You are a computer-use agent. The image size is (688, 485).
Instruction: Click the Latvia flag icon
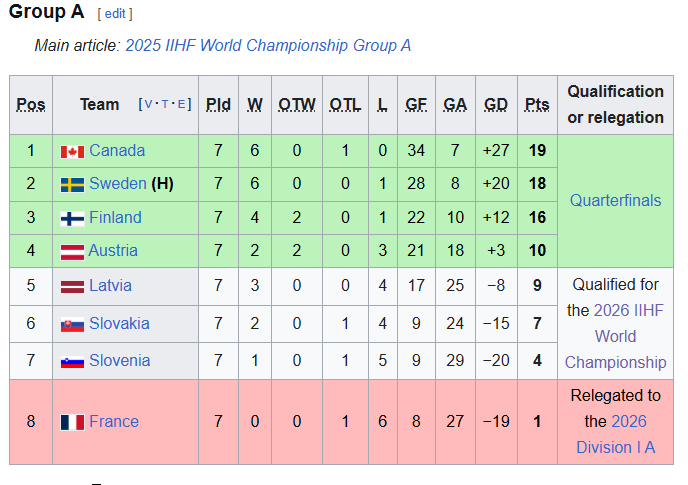coord(72,286)
